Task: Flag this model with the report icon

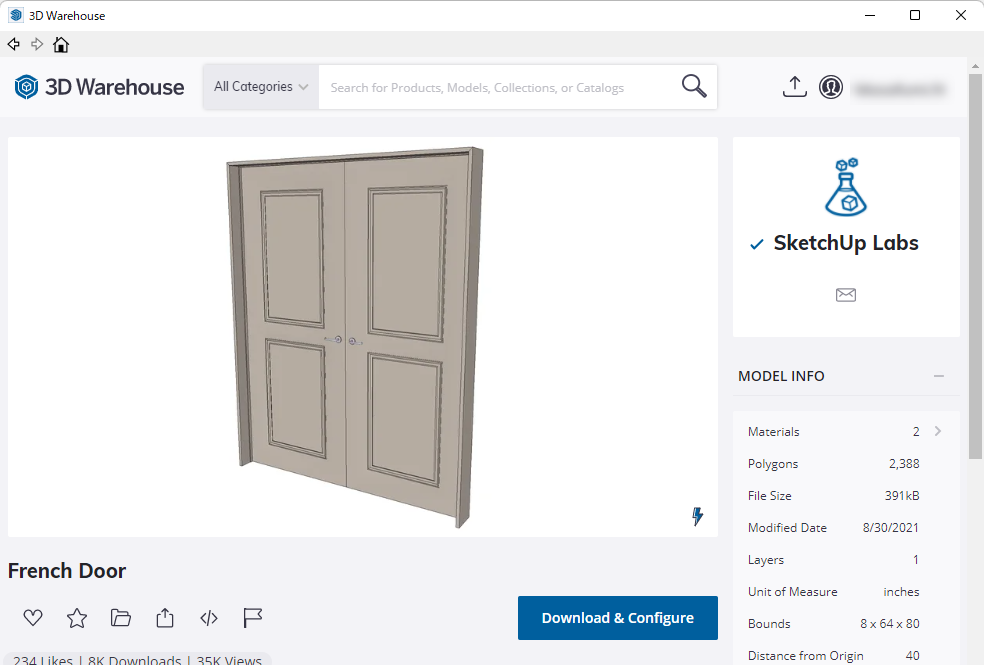Action: (253, 618)
